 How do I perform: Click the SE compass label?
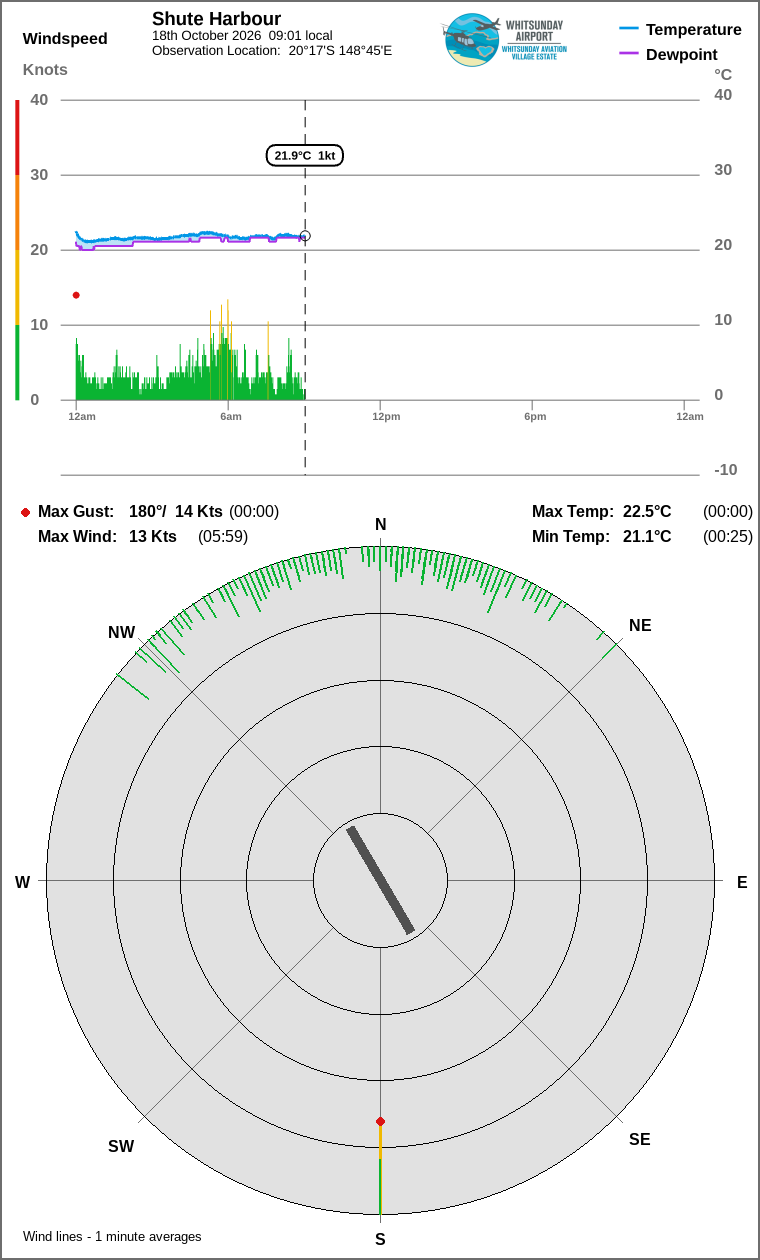pos(640,1140)
